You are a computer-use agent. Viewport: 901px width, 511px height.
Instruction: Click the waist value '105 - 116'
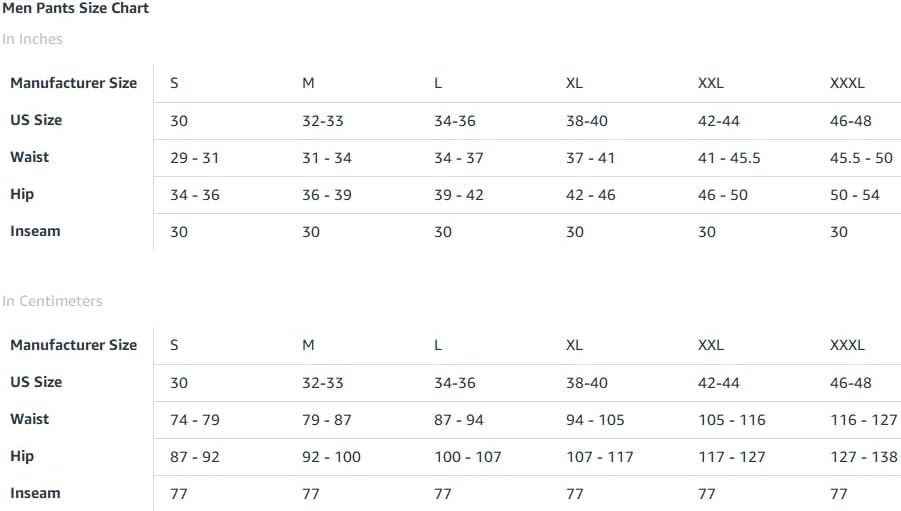[x=731, y=420]
